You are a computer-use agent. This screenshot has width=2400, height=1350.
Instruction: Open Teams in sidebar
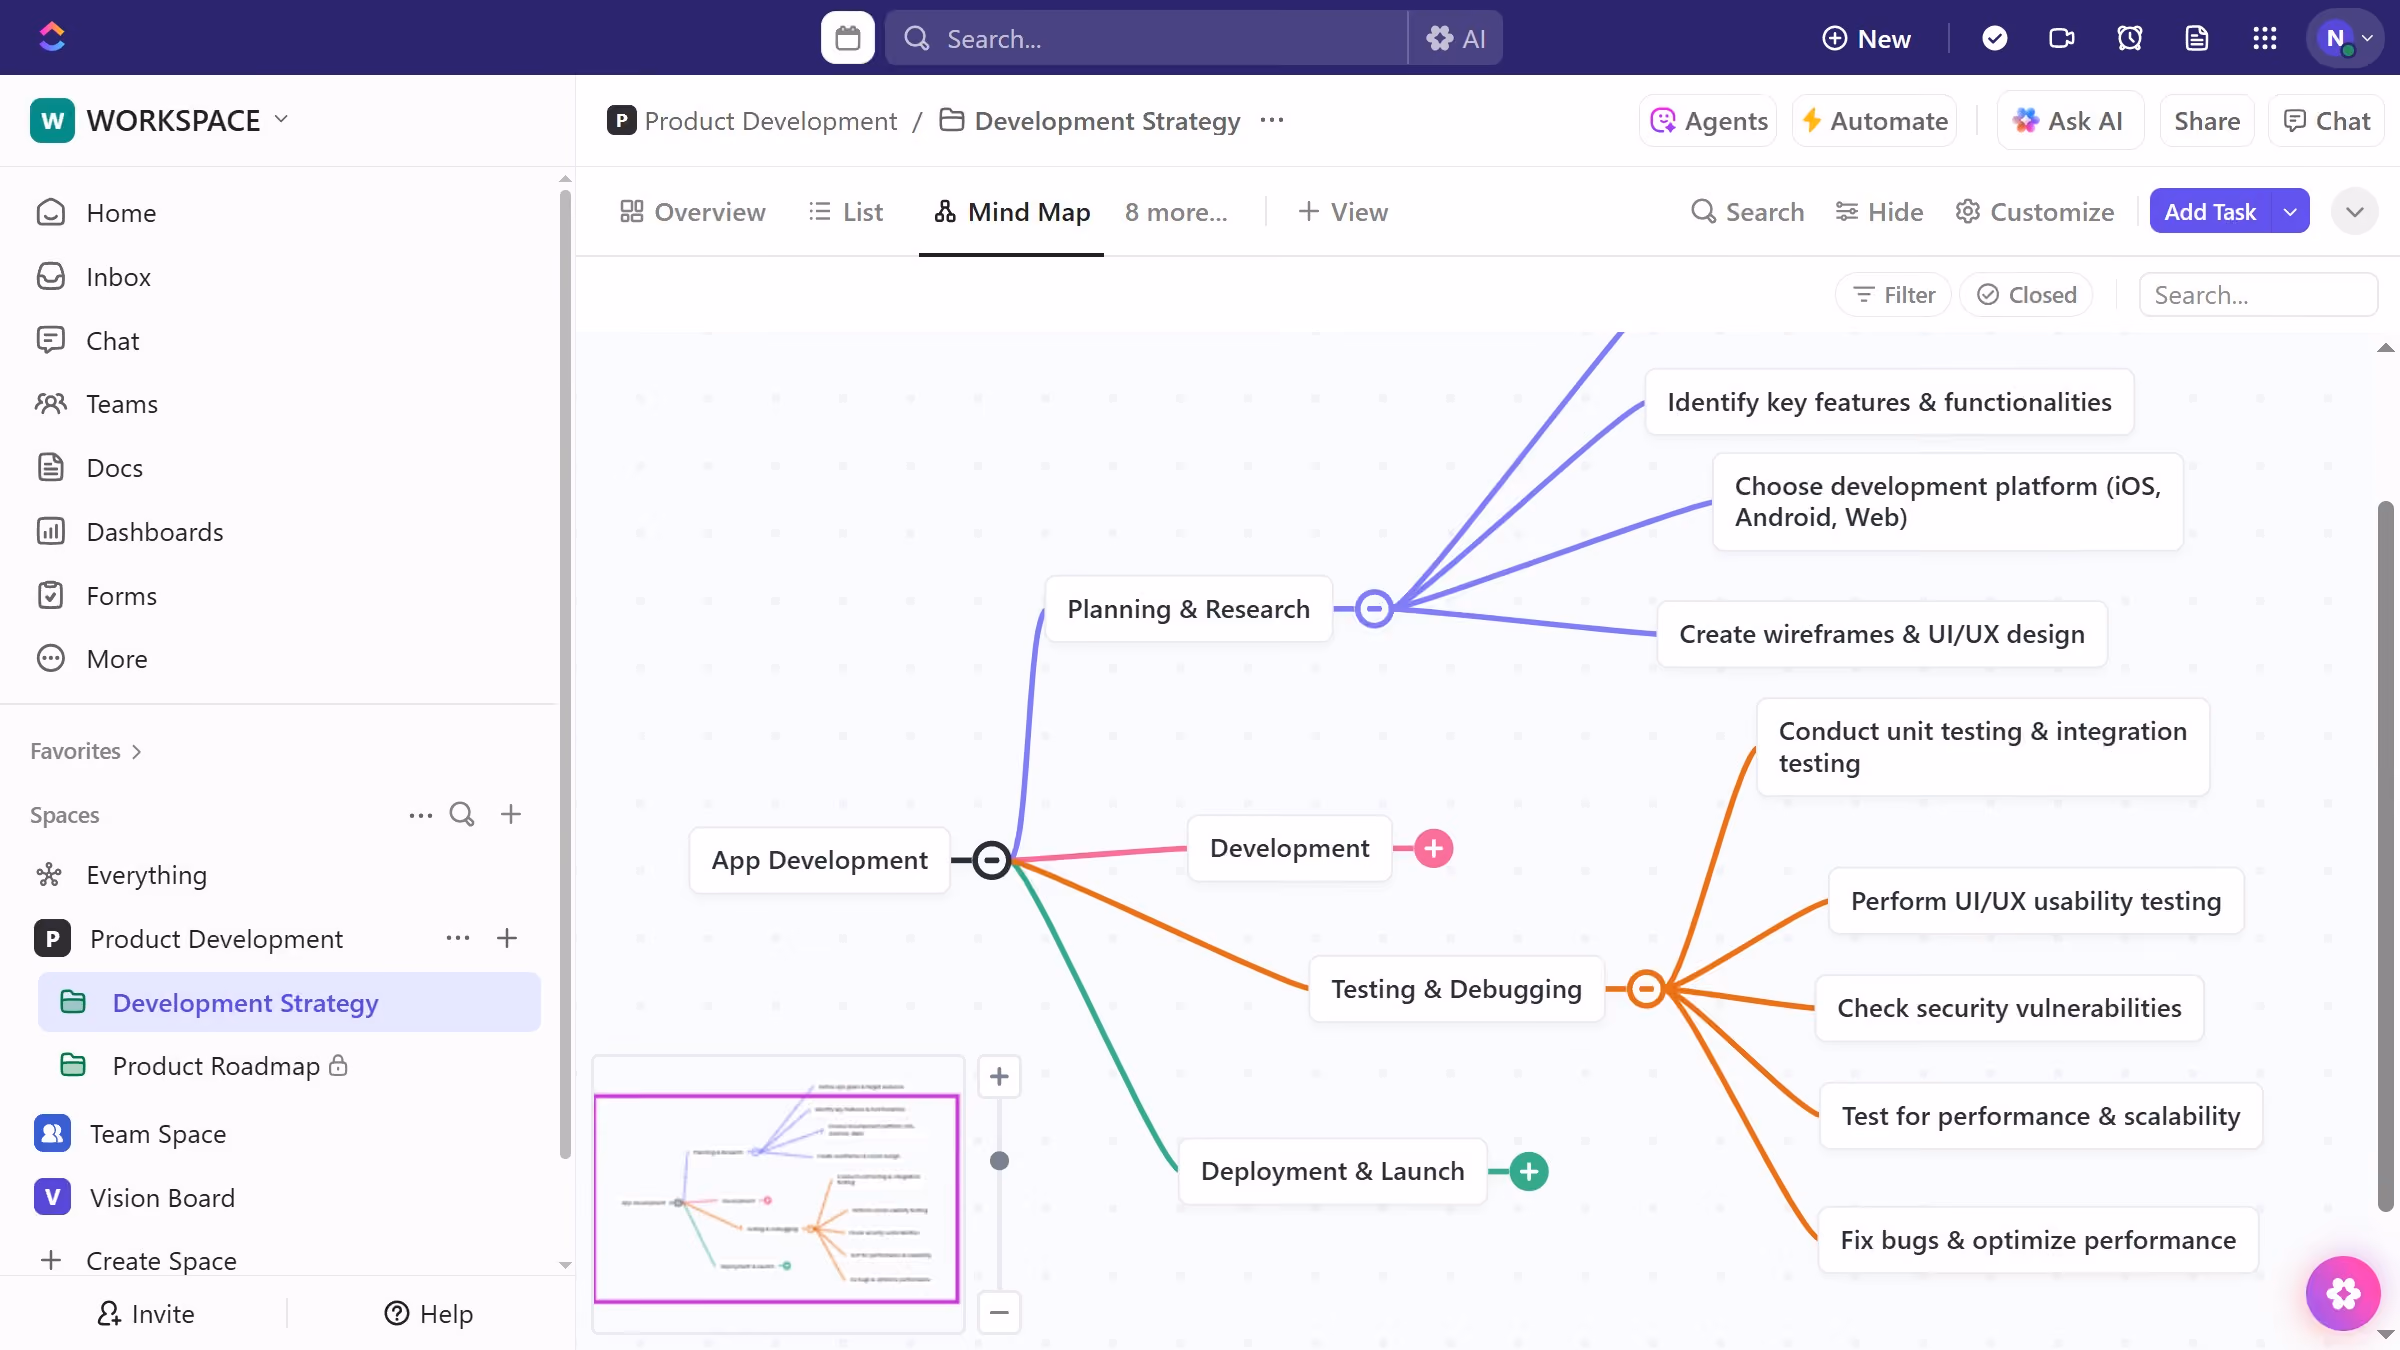tap(122, 404)
